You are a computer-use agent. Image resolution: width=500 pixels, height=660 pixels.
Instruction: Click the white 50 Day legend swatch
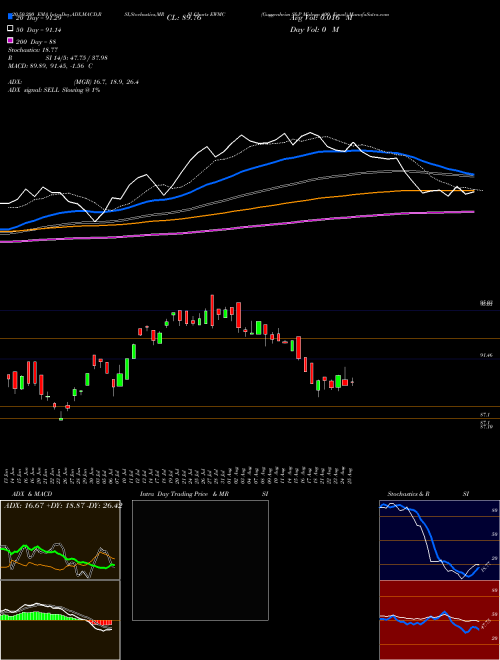10,29
